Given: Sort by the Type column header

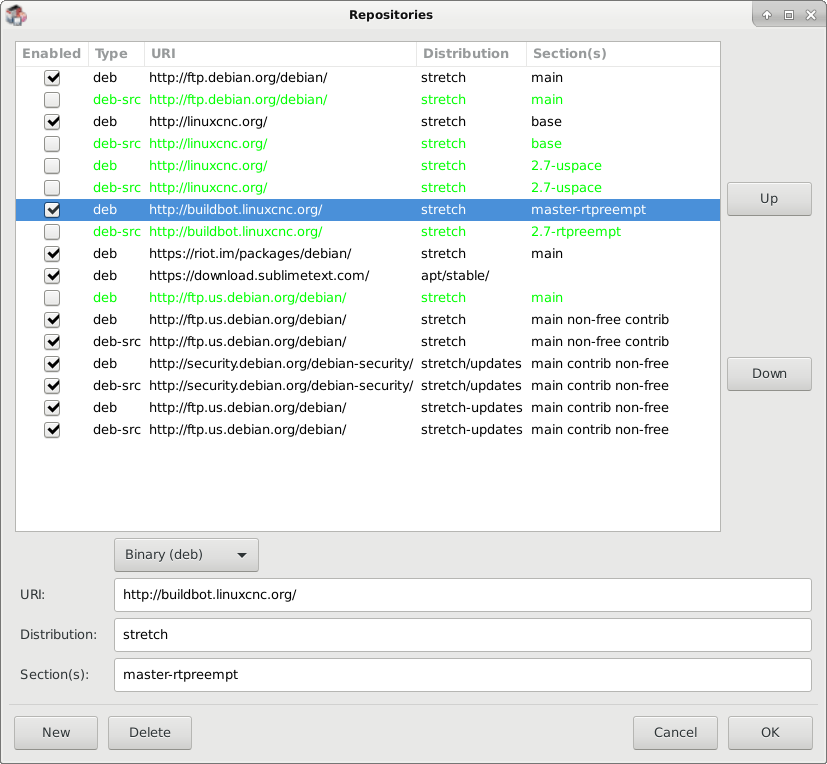Looking at the screenshot, I should [116, 54].
